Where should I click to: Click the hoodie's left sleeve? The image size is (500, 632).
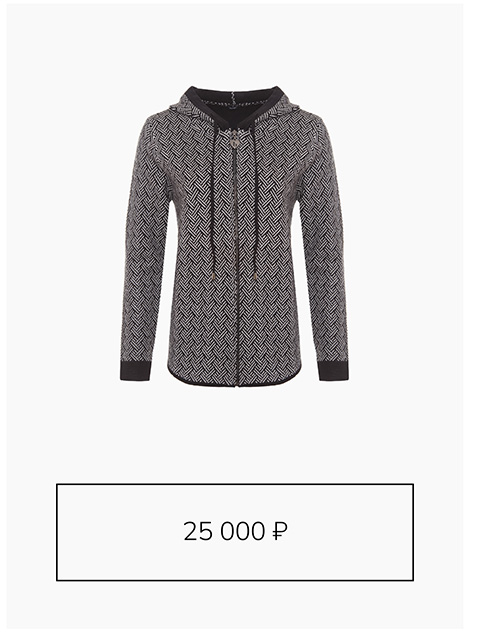click(143, 250)
